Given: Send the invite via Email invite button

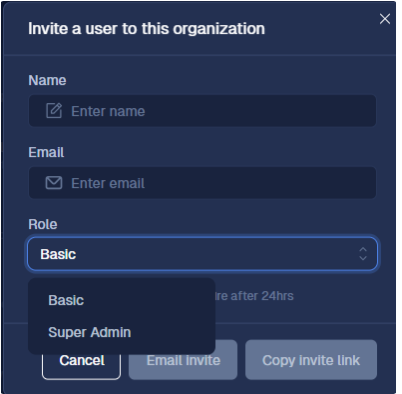Looking at the screenshot, I should [x=183, y=360].
